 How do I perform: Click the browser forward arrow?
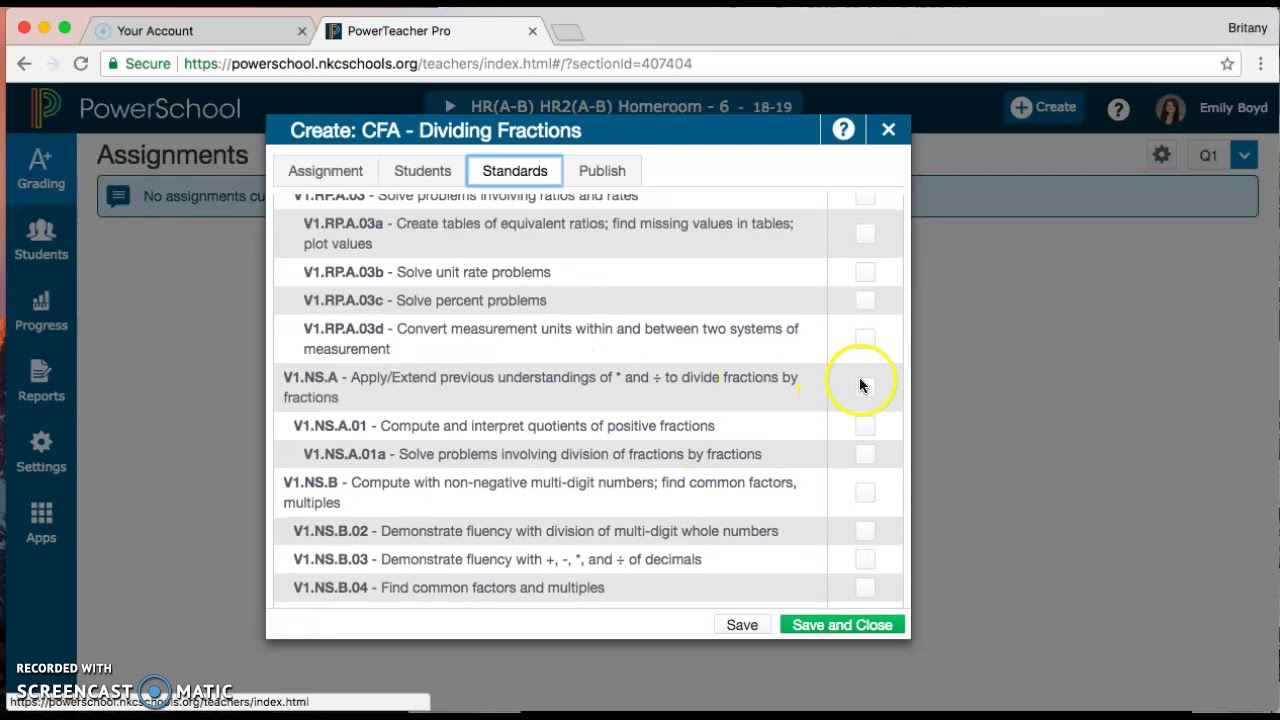click(x=52, y=63)
